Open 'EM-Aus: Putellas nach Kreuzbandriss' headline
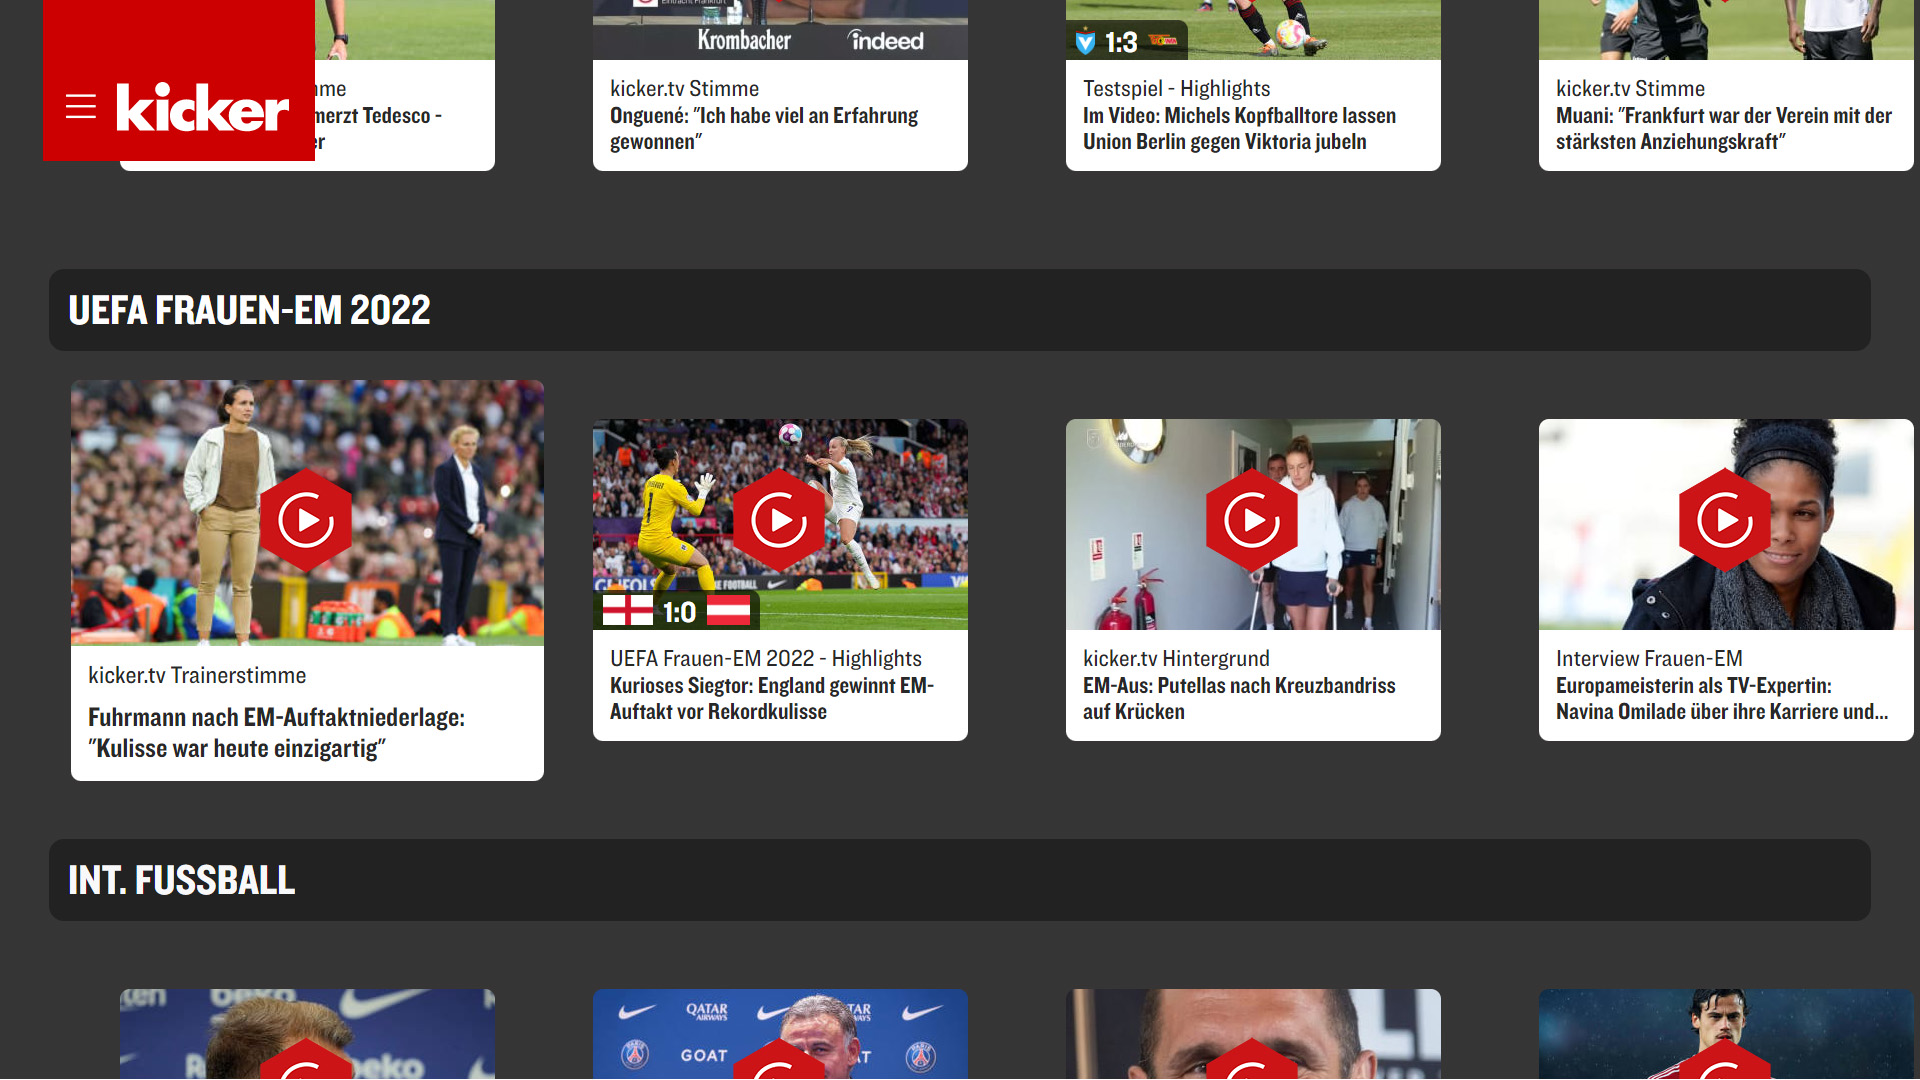The height and width of the screenshot is (1080, 1920). (1239, 698)
